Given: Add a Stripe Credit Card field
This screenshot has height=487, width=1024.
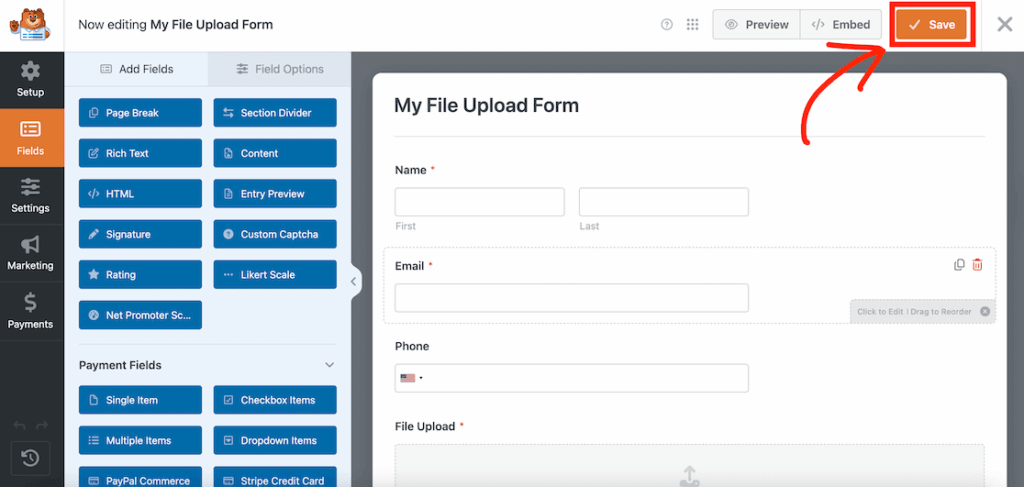Looking at the screenshot, I should coord(275,477).
